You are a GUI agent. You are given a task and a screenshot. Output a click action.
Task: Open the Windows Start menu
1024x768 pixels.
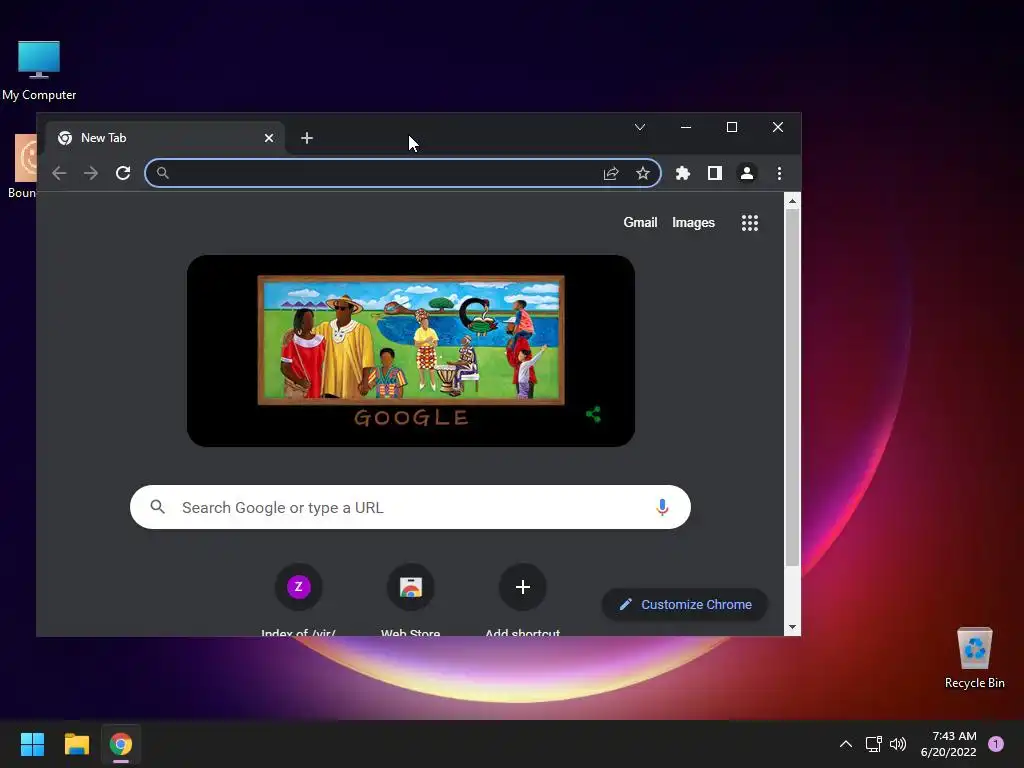(32, 744)
